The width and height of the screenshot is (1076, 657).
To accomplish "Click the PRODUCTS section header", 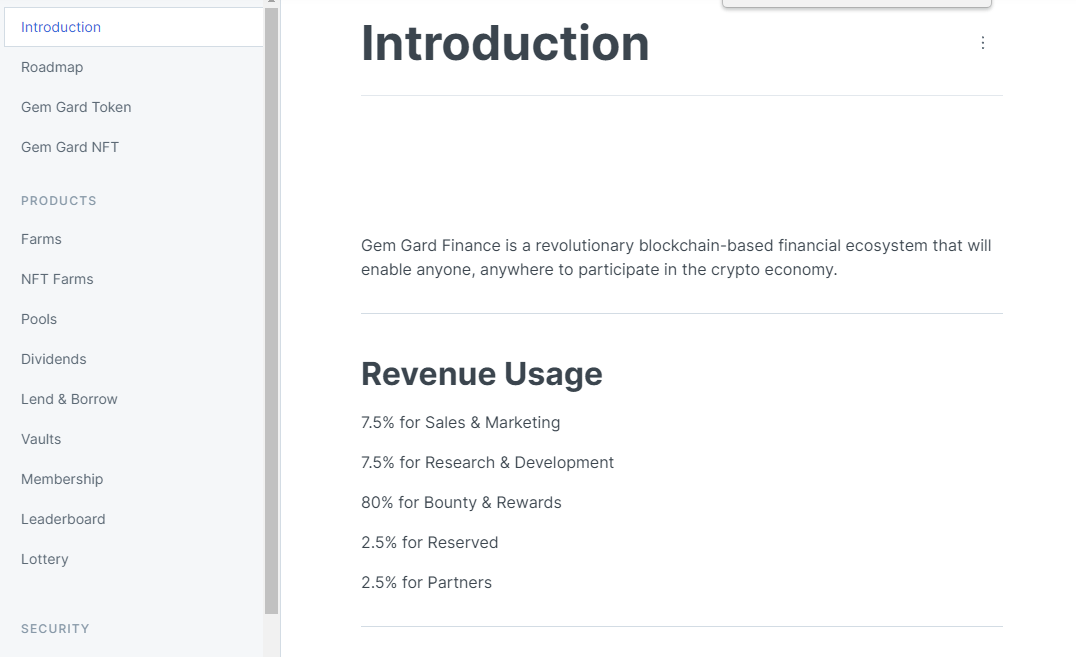I will [59, 200].
